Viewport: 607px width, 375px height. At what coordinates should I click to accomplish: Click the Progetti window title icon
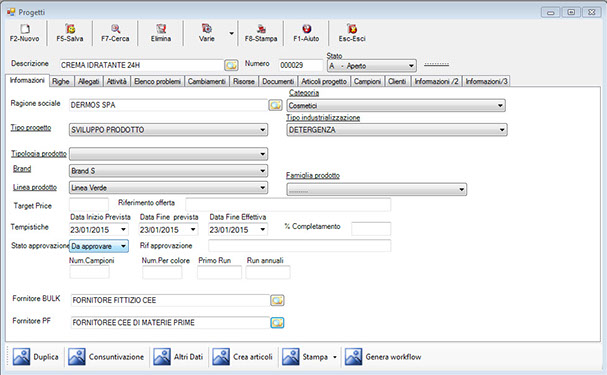point(11,12)
